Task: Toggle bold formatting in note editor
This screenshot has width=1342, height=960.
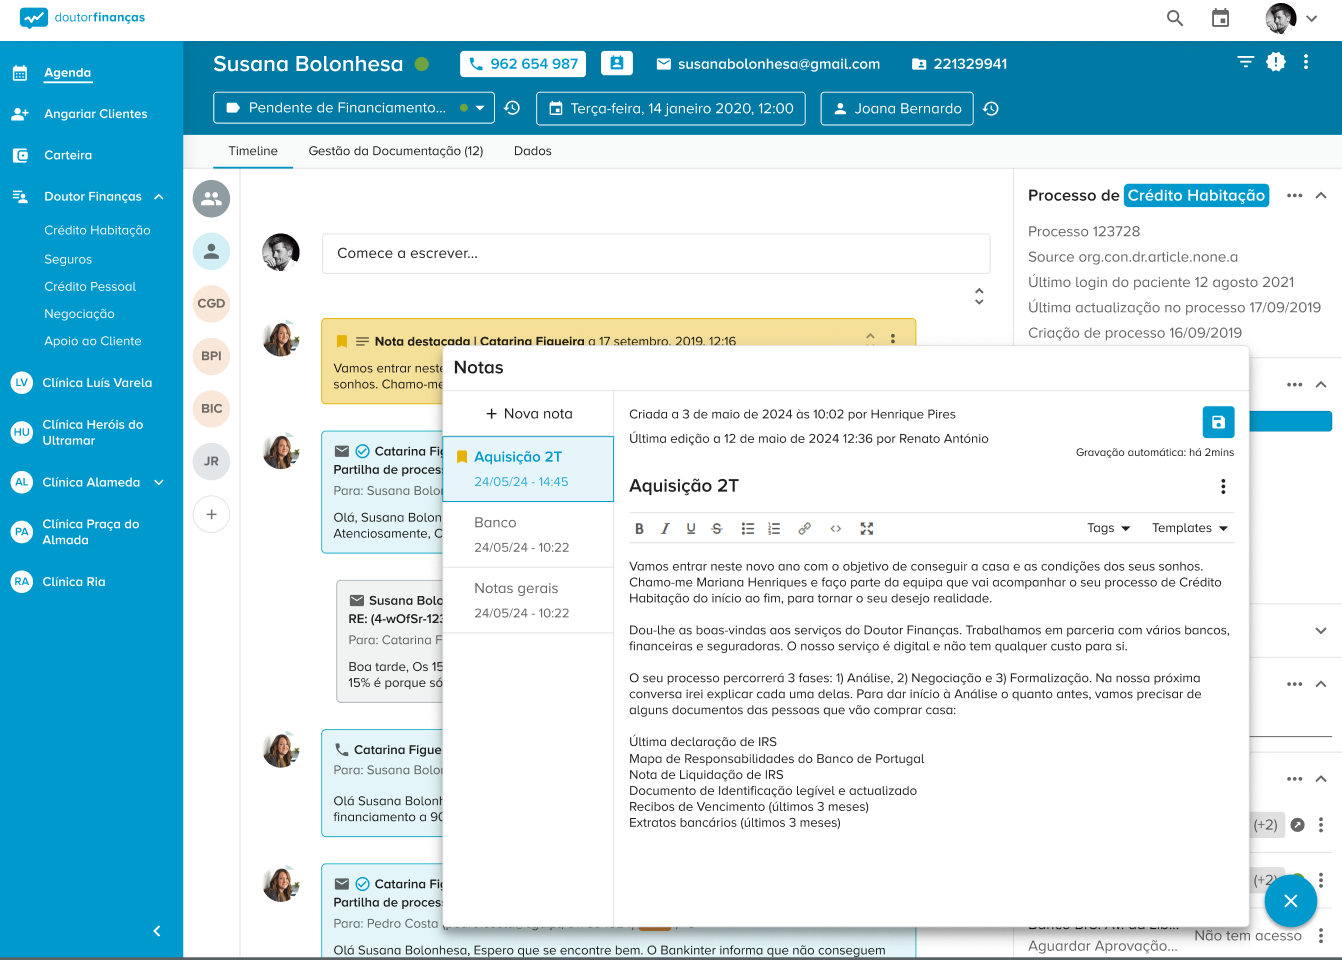Action: click(x=639, y=529)
